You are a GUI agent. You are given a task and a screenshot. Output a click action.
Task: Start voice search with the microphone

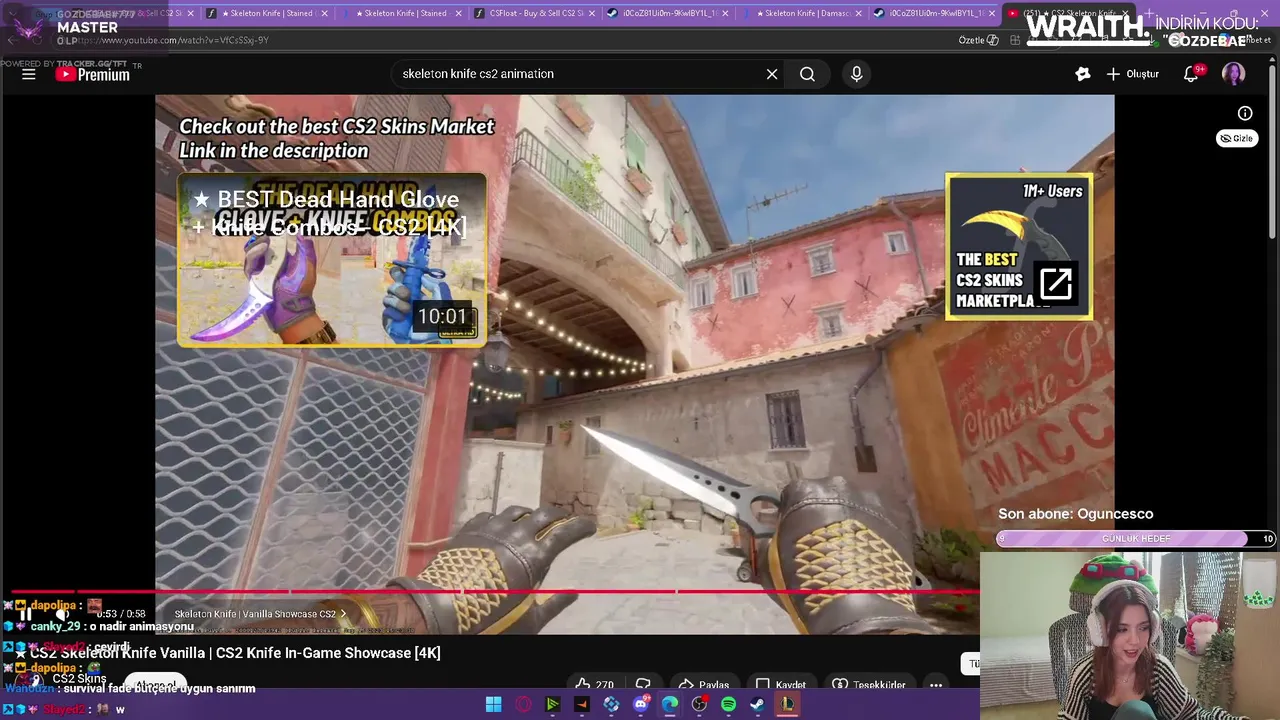click(856, 74)
